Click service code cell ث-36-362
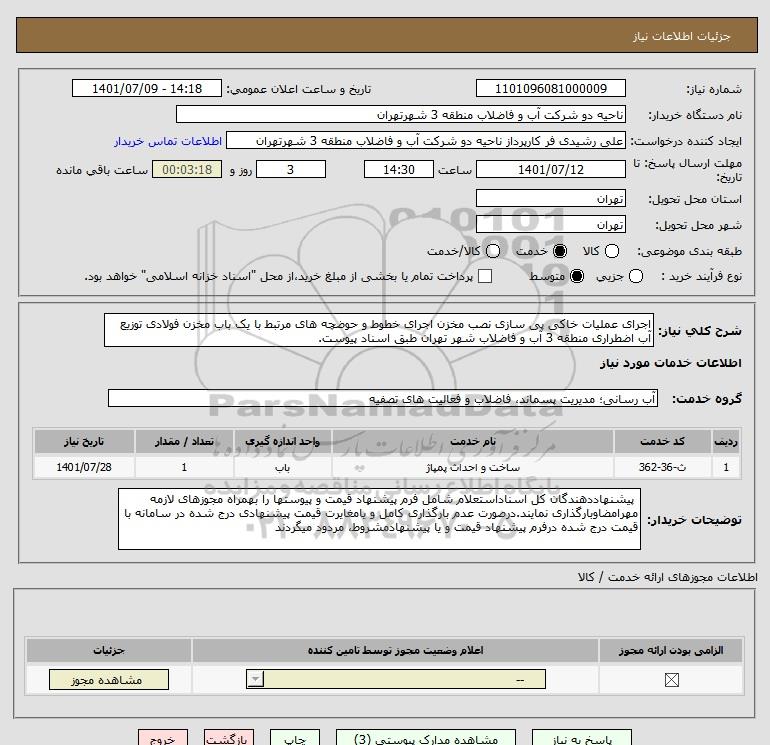770x745 pixels. click(x=662, y=467)
